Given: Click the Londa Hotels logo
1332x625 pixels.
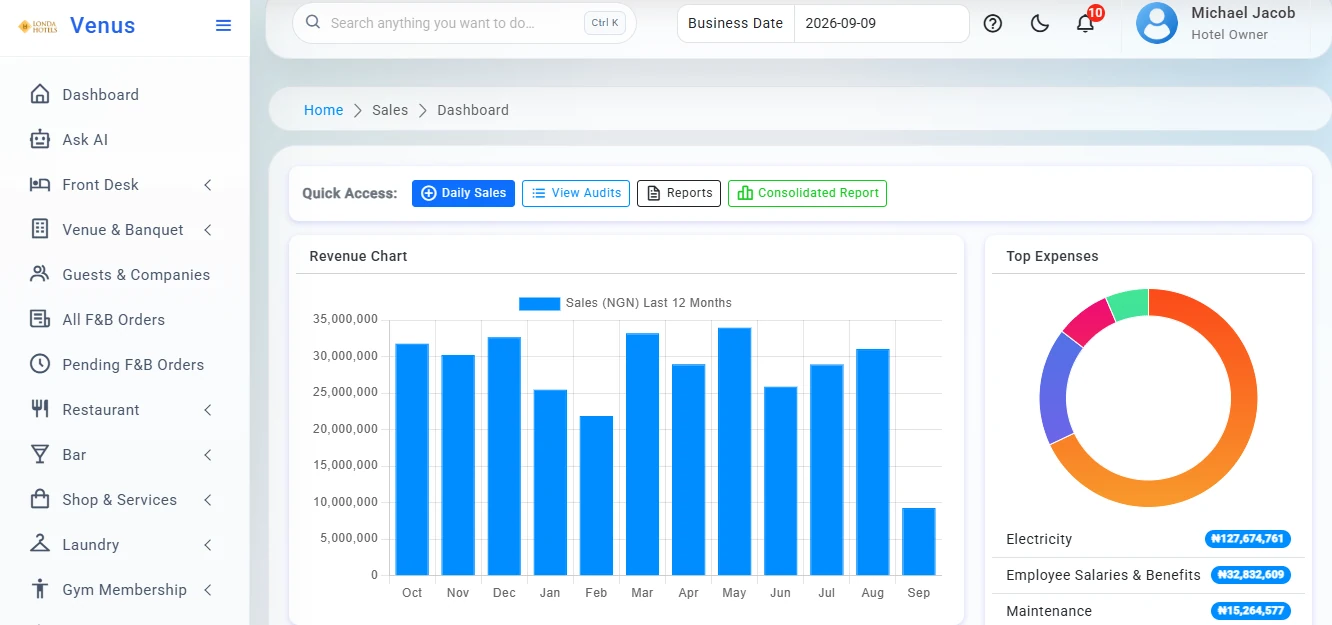Looking at the screenshot, I should pyautogui.click(x=38, y=26).
